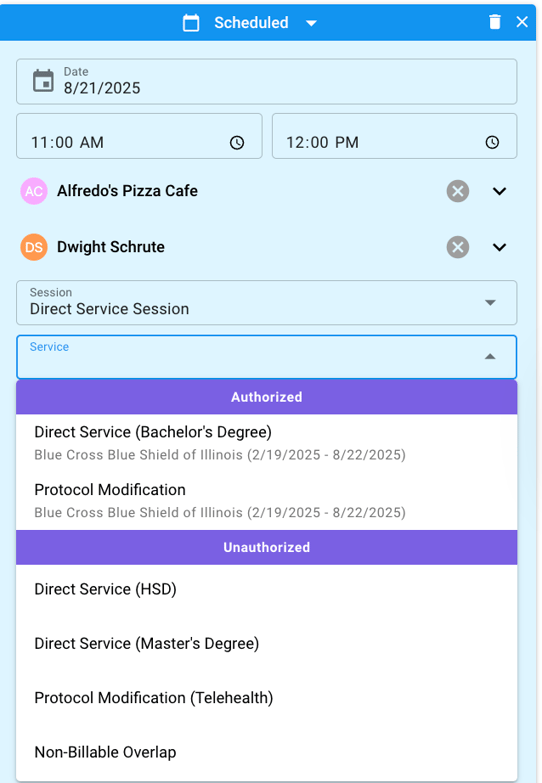The image size is (542, 783).
Task: Select Non-Billable Overlap service
Action: pos(266,752)
